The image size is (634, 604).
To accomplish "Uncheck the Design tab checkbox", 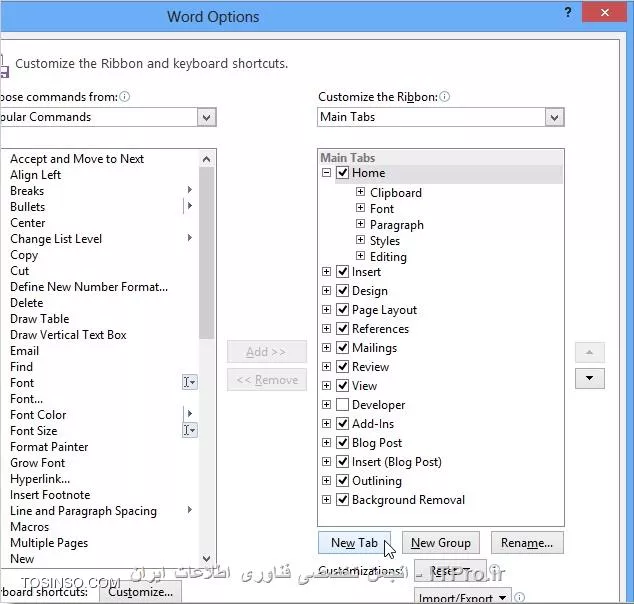I will [x=342, y=290].
